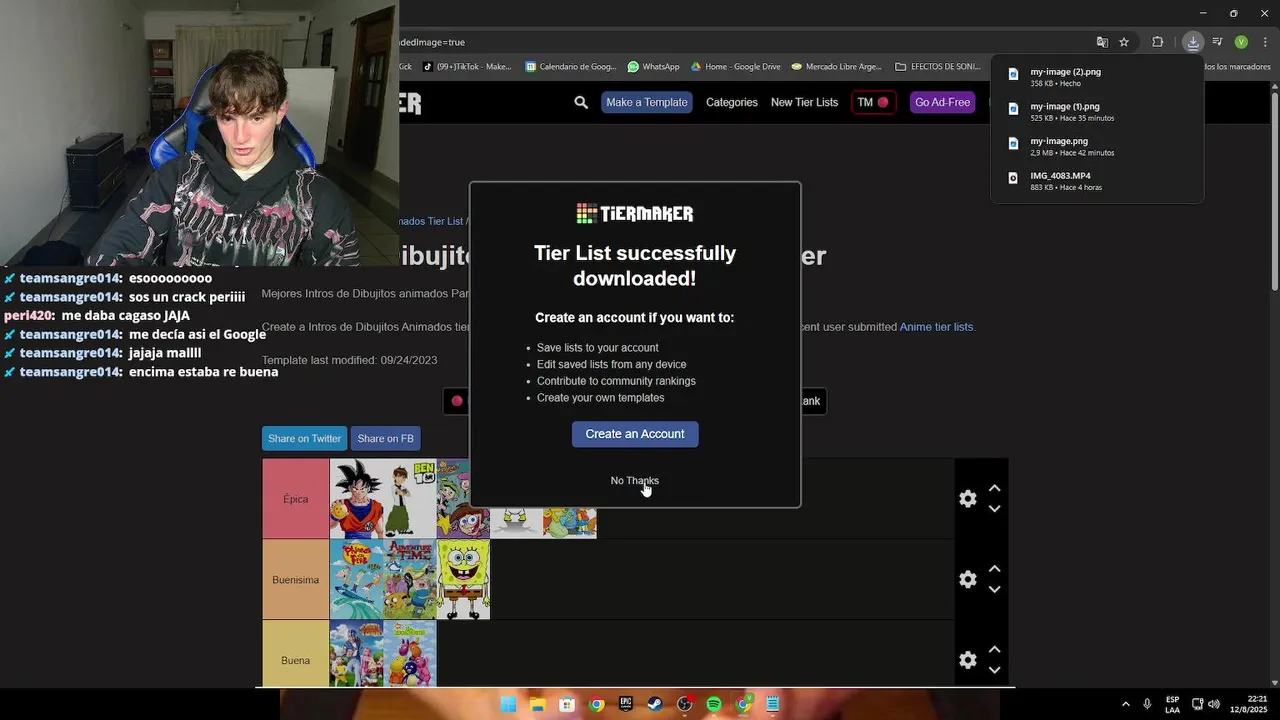Open Steam from the taskbar
This screenshot has height=720, width=1280.
coord(655,704)
